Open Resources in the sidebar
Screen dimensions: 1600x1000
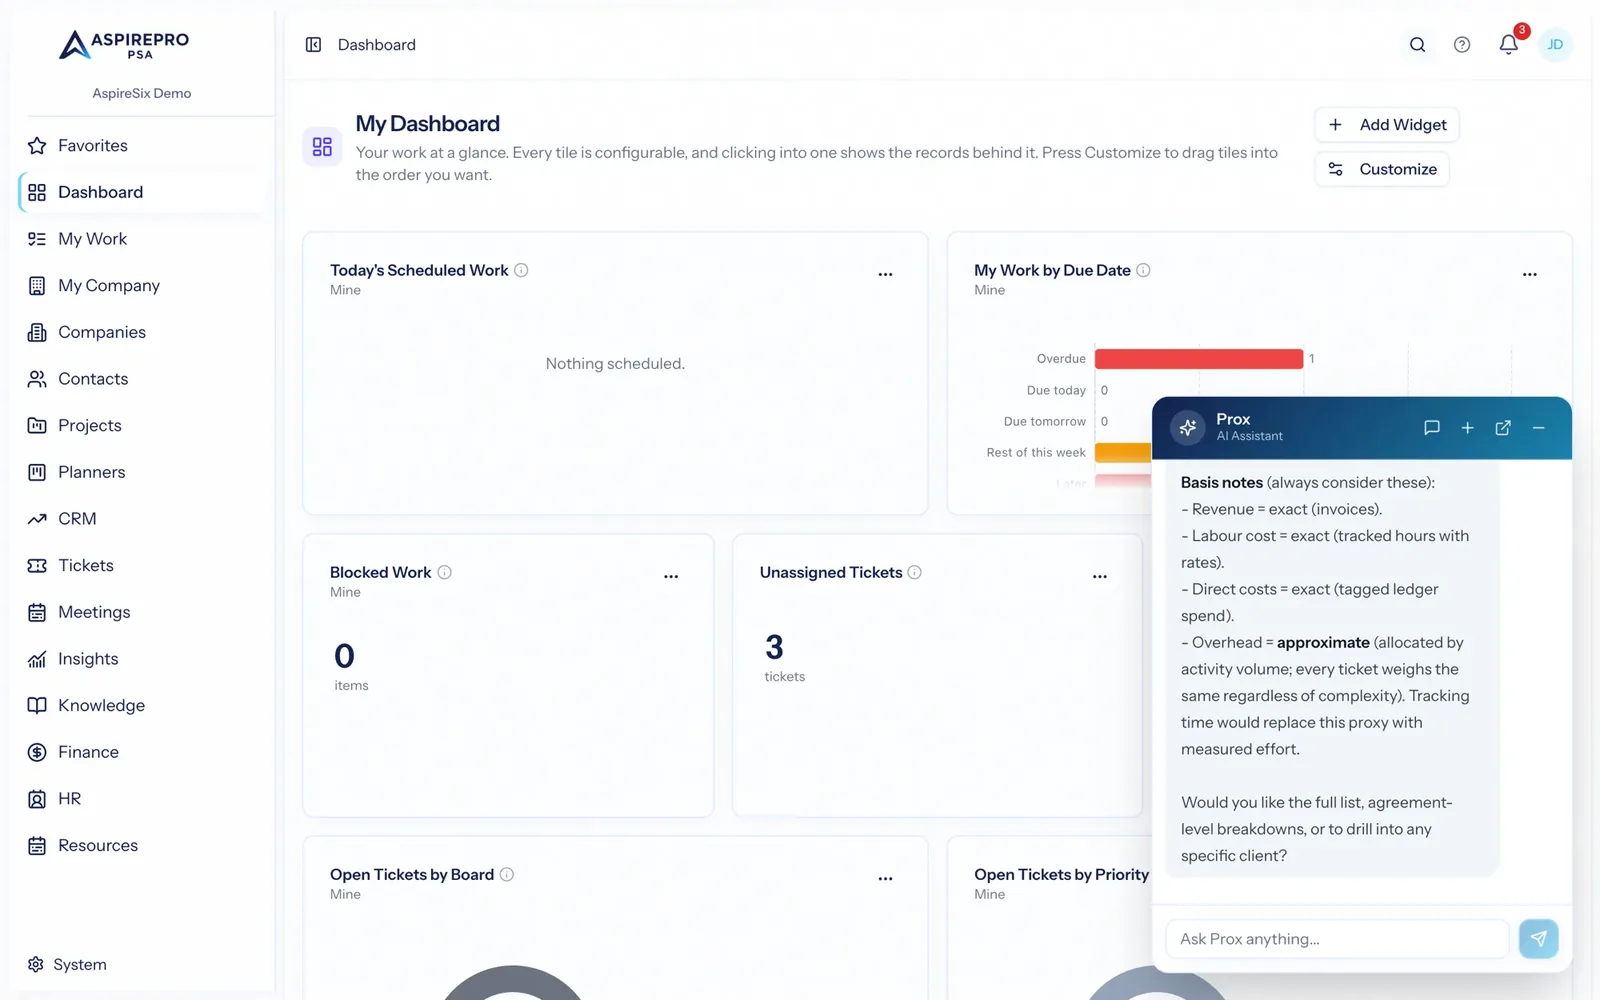coord(143,846)
